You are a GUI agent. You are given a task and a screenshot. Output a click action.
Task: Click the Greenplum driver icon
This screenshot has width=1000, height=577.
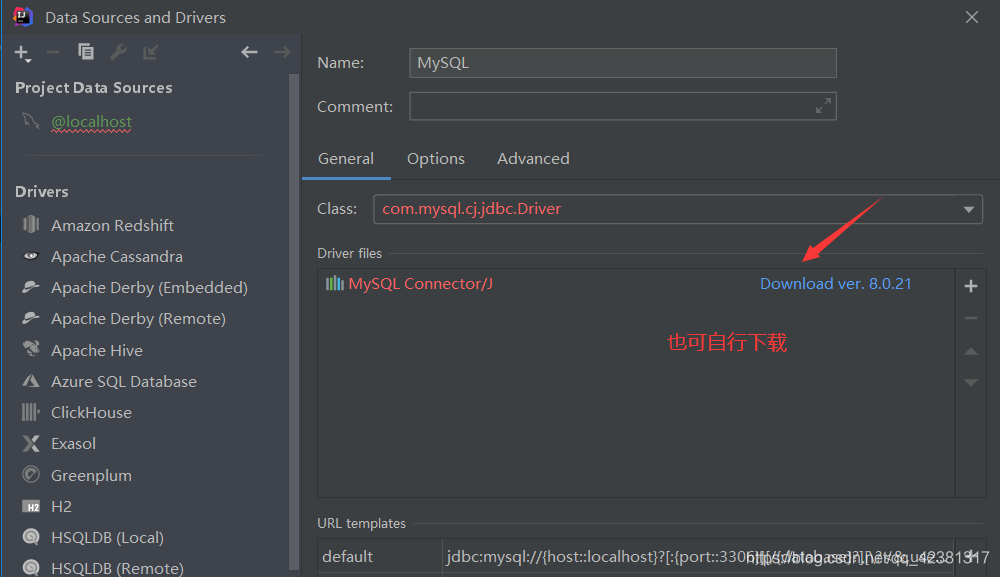pyautogui.click(x=31, y=474)
